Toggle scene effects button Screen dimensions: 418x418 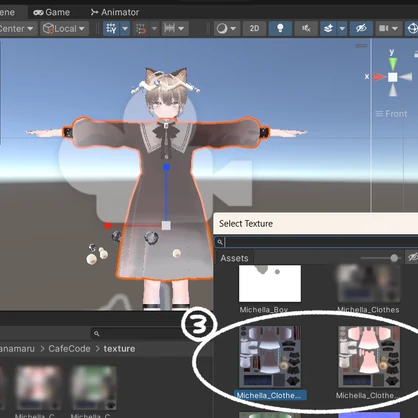coord(328,29)
